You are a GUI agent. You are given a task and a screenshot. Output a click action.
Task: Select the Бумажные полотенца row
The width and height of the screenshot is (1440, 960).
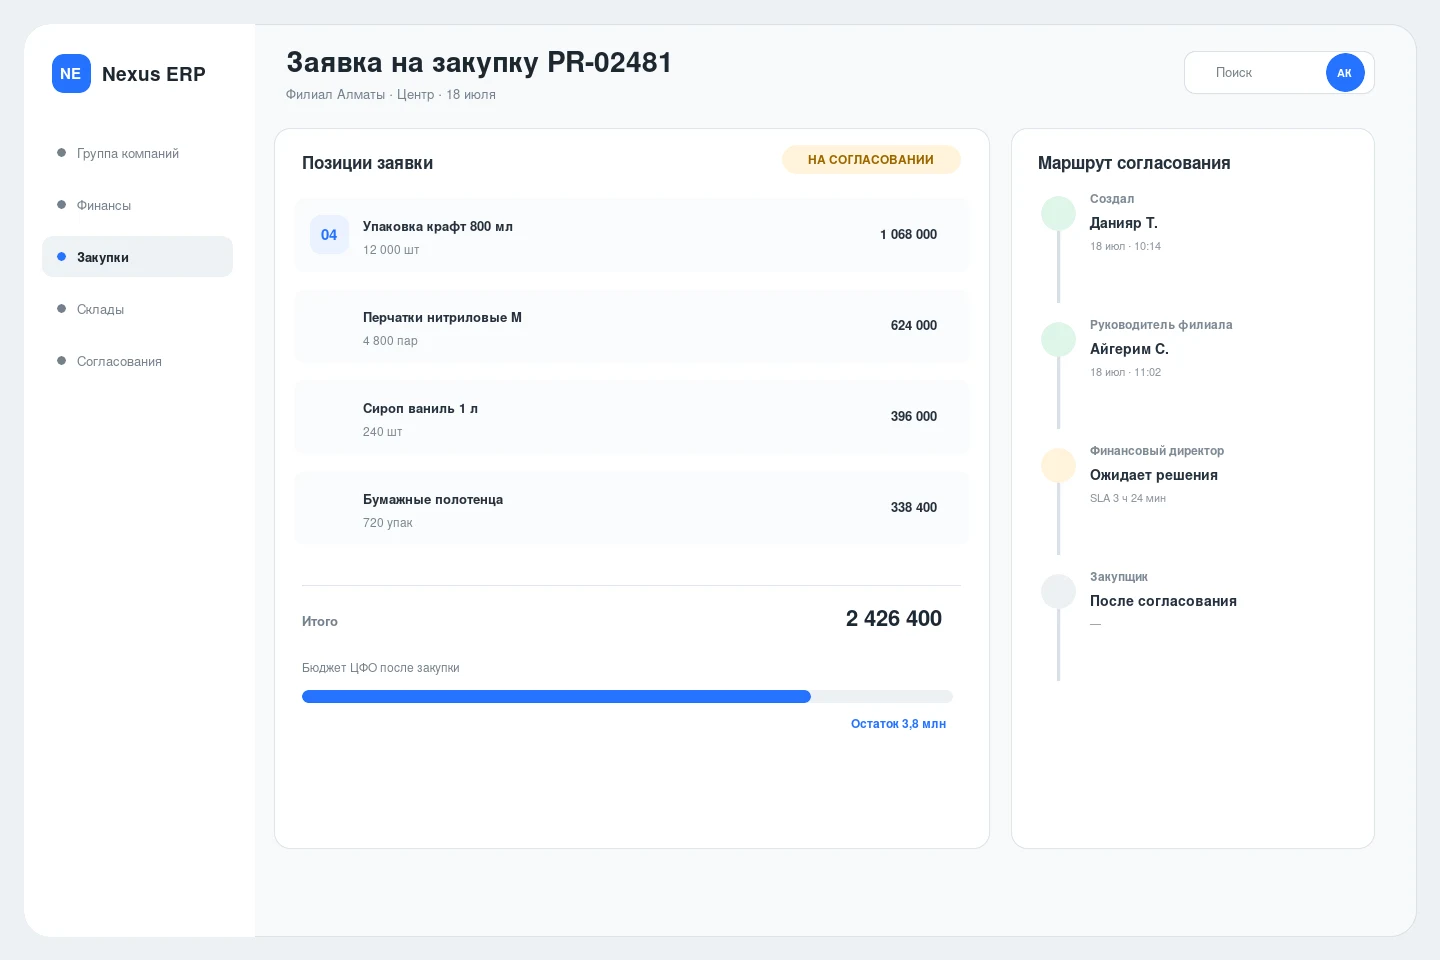click(x=631, y=508)
